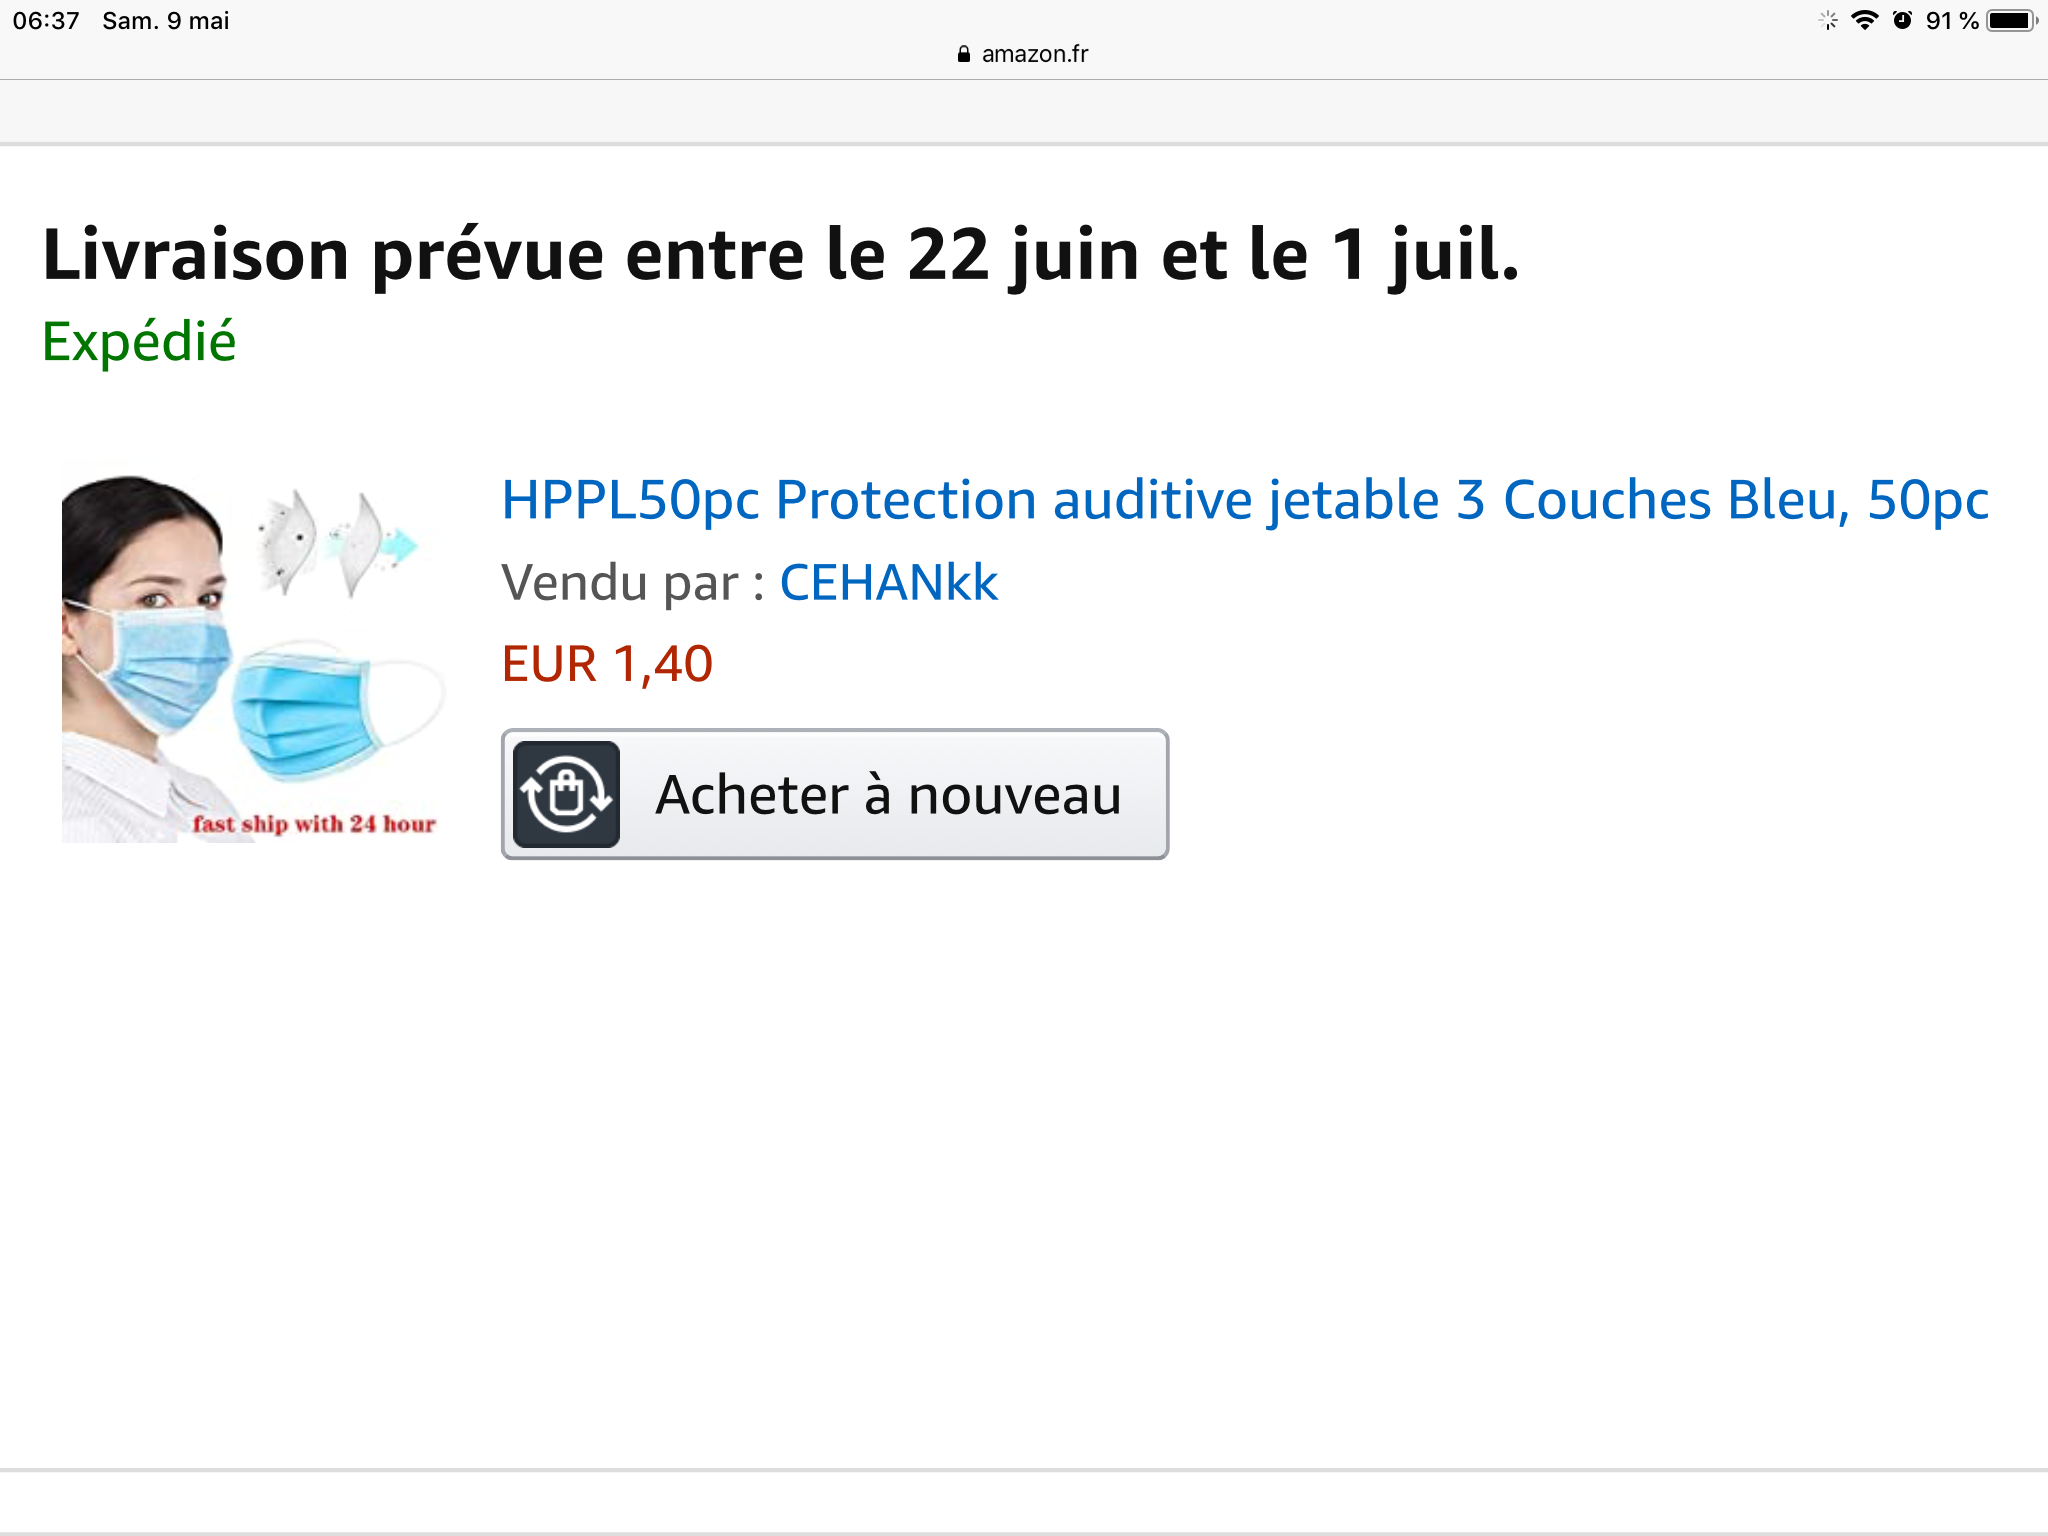Click the buy-again shopping bag icon
Screen dimensions: 2048x1536
coord(566,795)
